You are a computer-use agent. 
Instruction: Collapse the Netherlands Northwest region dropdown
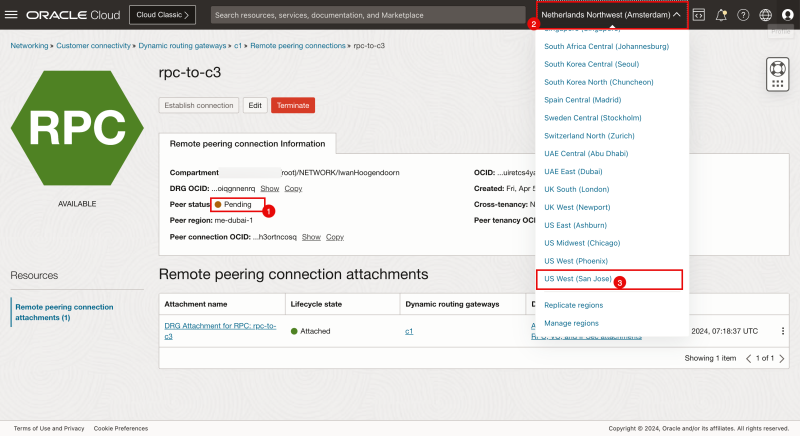tap(611, 15)
